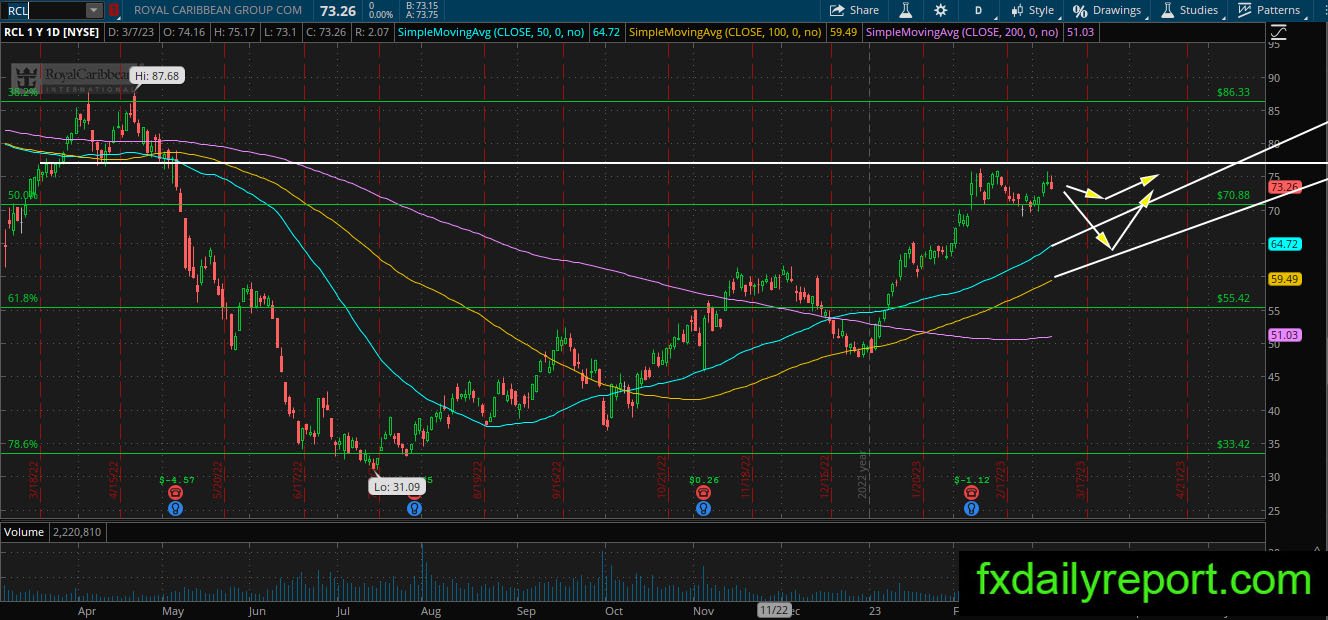Click the '$0.26' earnings value
The width and height of the screenshot is (1328, 620).
(x=706, y=480)
